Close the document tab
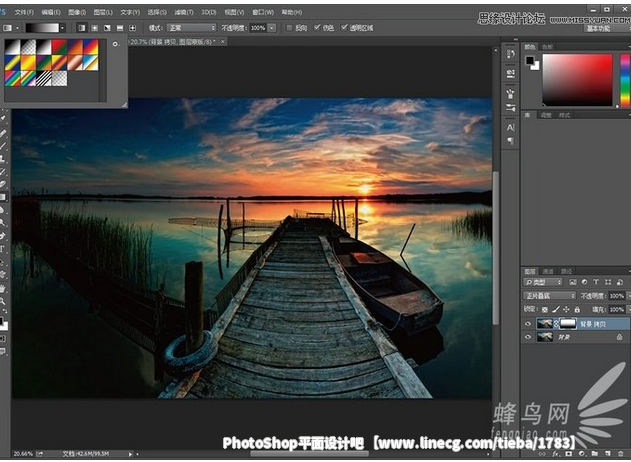 223,41
